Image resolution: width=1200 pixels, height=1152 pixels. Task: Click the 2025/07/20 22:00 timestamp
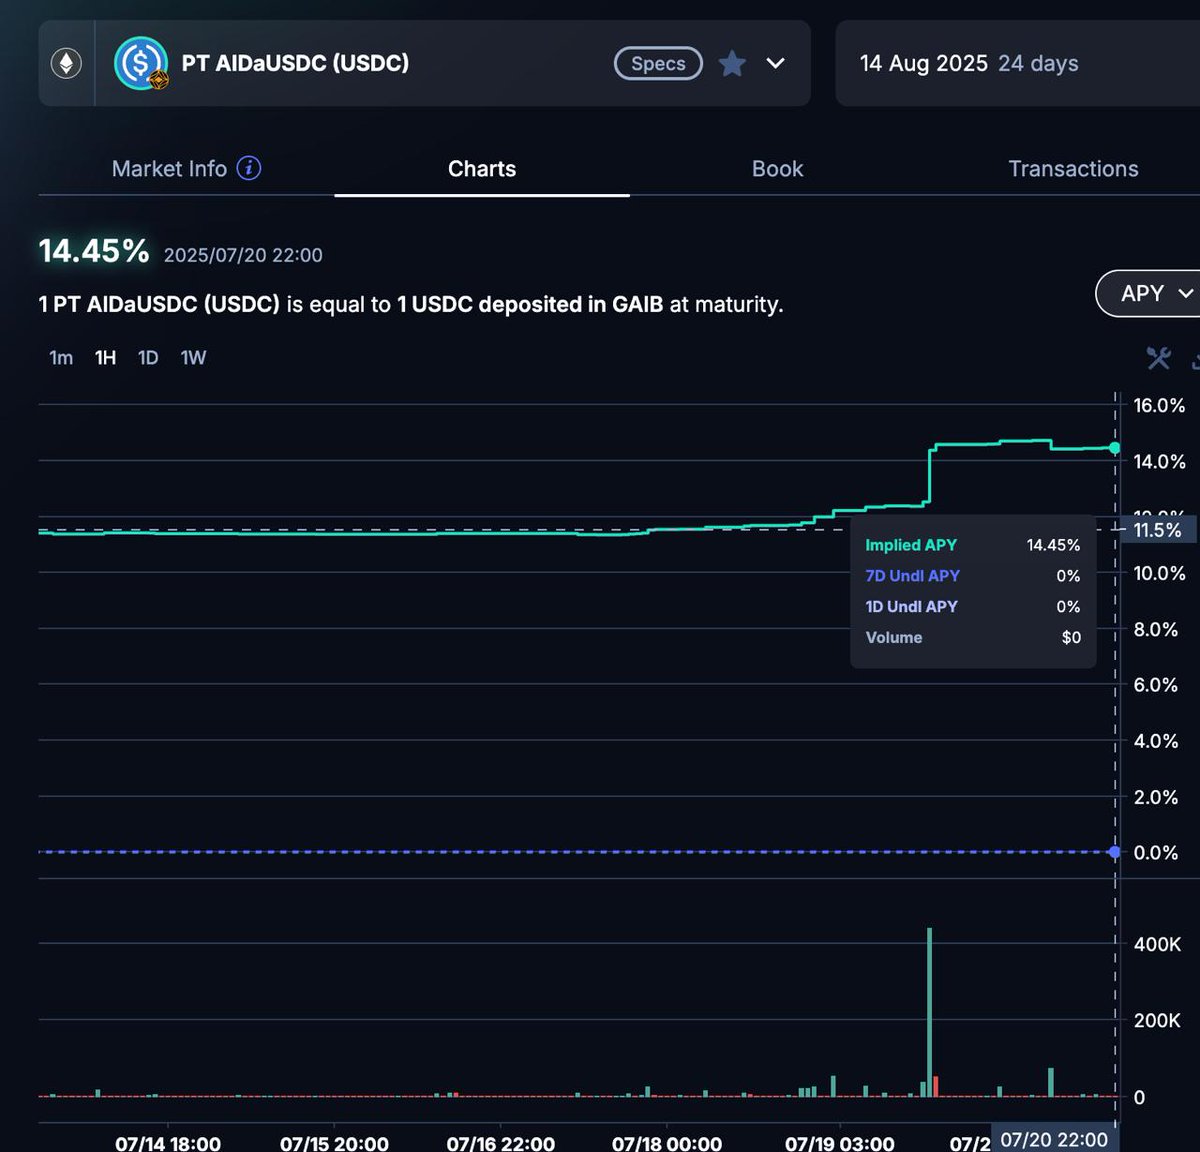(x=243, y=255)
